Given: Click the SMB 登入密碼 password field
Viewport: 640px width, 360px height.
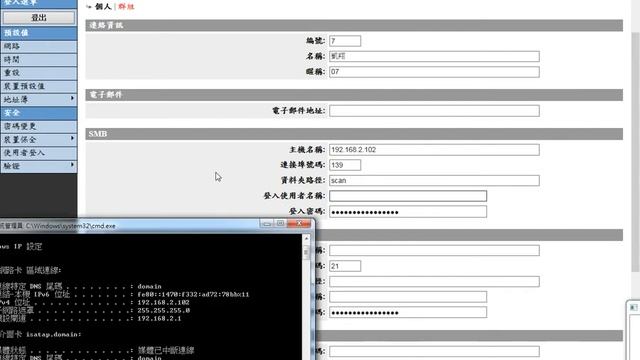Looking at the screenshot, I should click(408, 211).
